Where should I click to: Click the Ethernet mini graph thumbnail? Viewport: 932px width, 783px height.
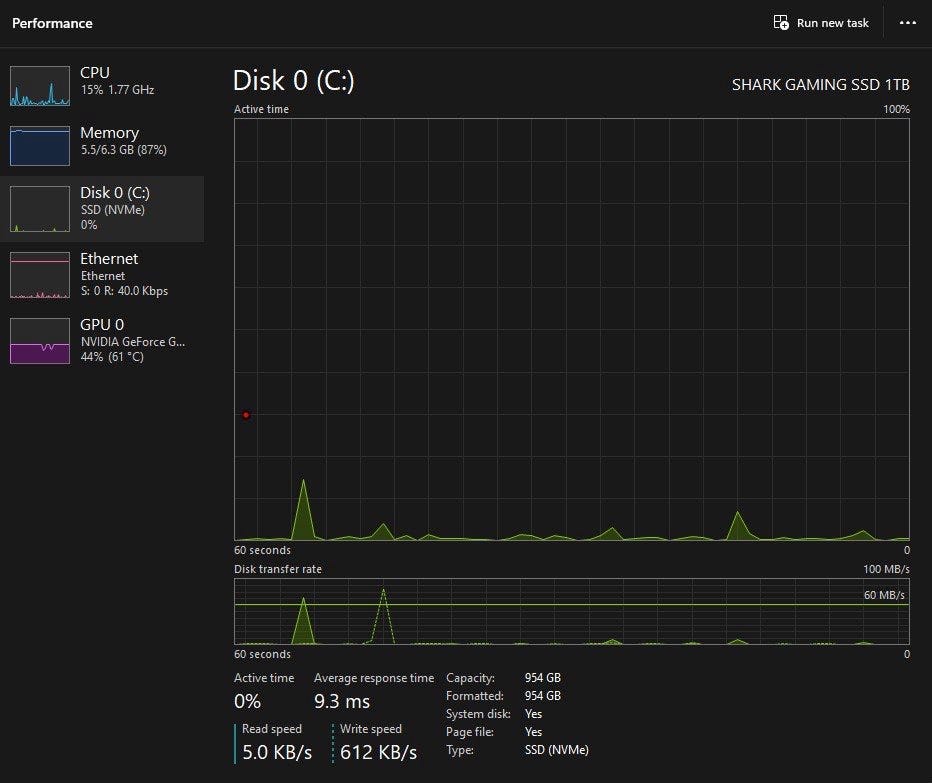pyautogui.click(x=40, y=275)
